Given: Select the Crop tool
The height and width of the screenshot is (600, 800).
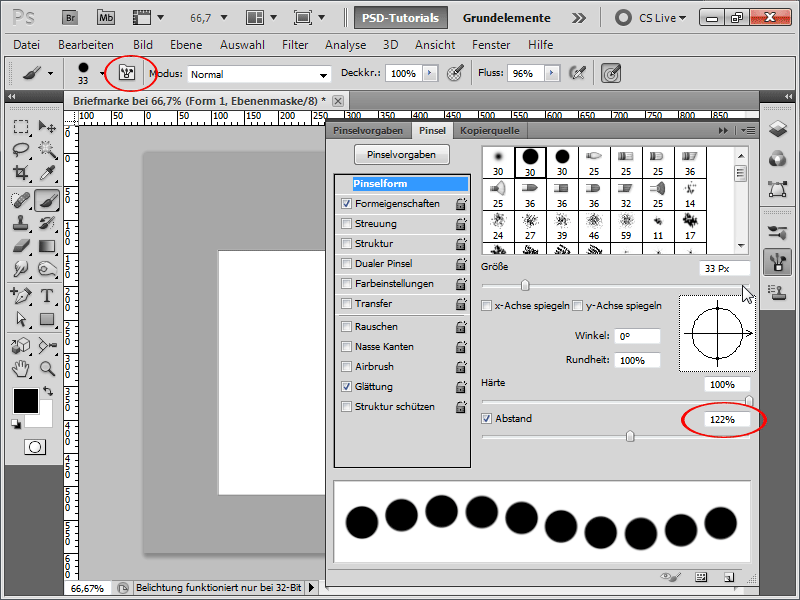Looking at the screenshot, I should coord(21,172).
